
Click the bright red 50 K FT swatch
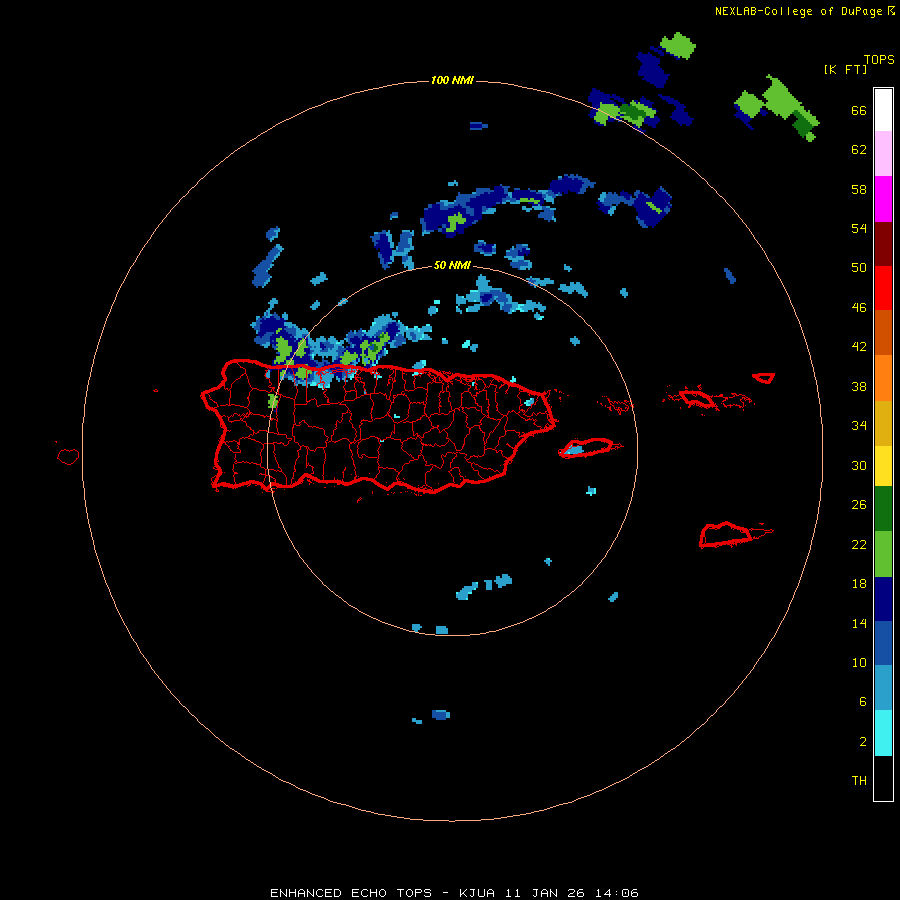point(883,288)
